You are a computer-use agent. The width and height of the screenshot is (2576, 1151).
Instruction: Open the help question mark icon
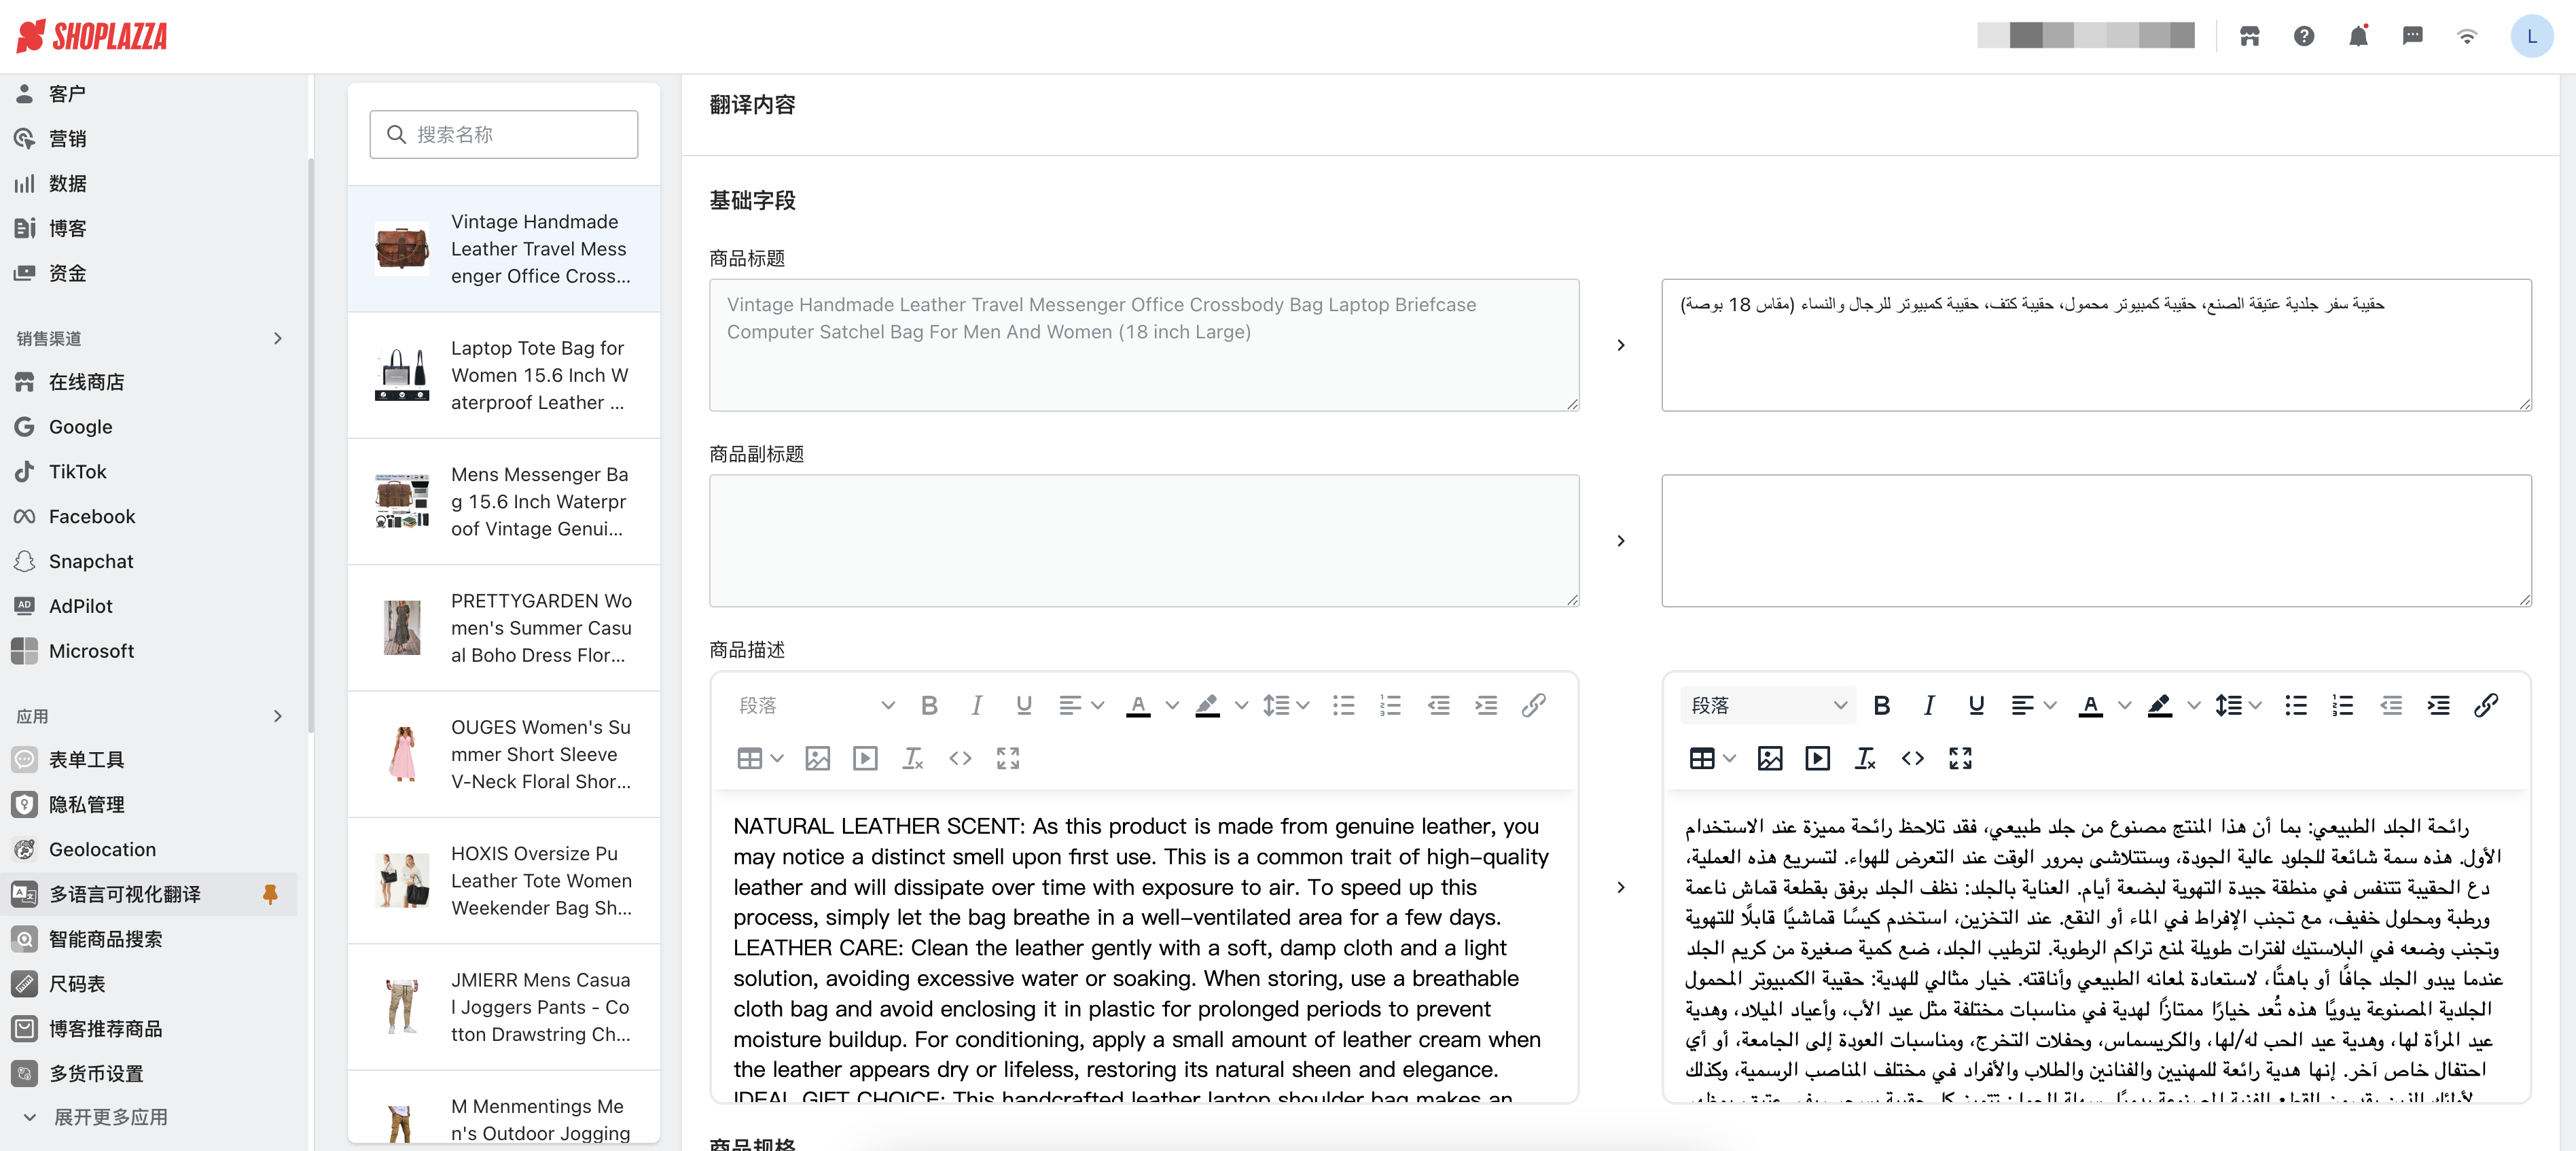(x=2303, y=37)
